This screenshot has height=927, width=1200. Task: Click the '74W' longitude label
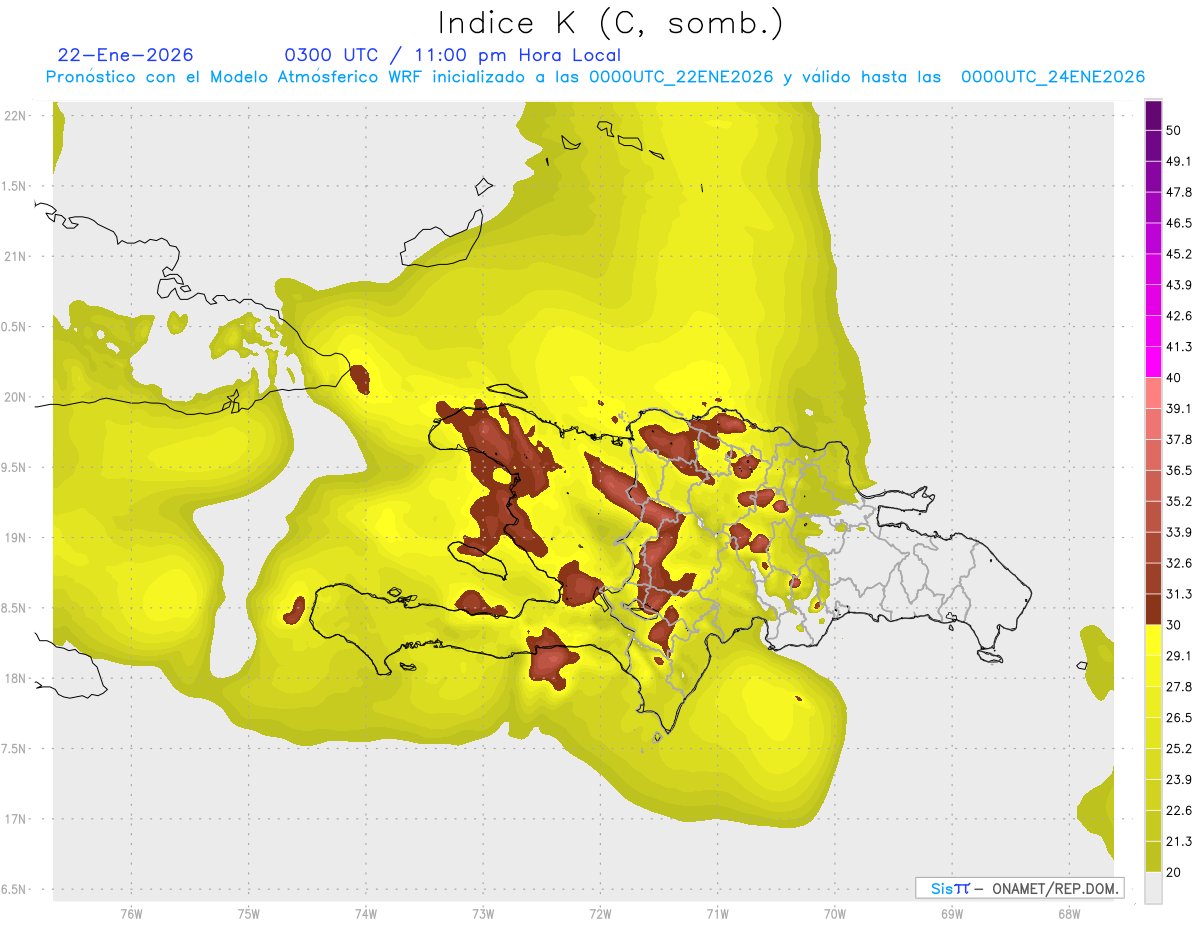point(365,915)
